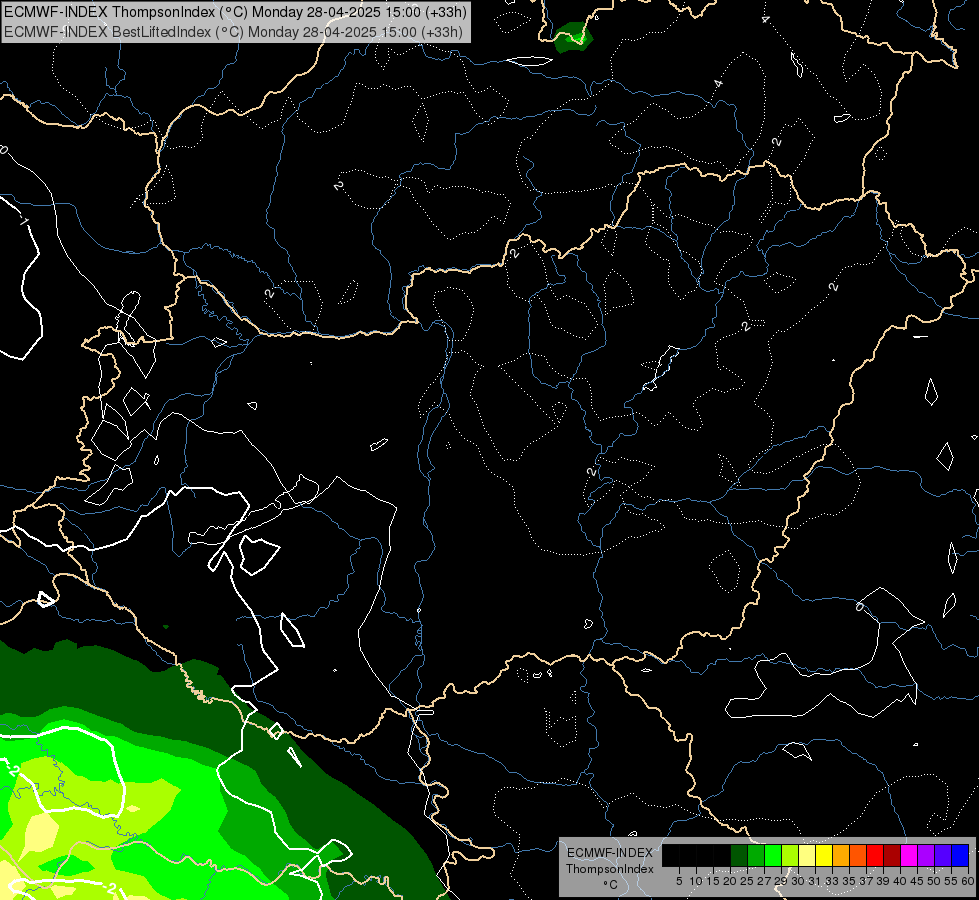Click the legend tick label 25
The image size is (979, 900).
(x=747, y=881)
